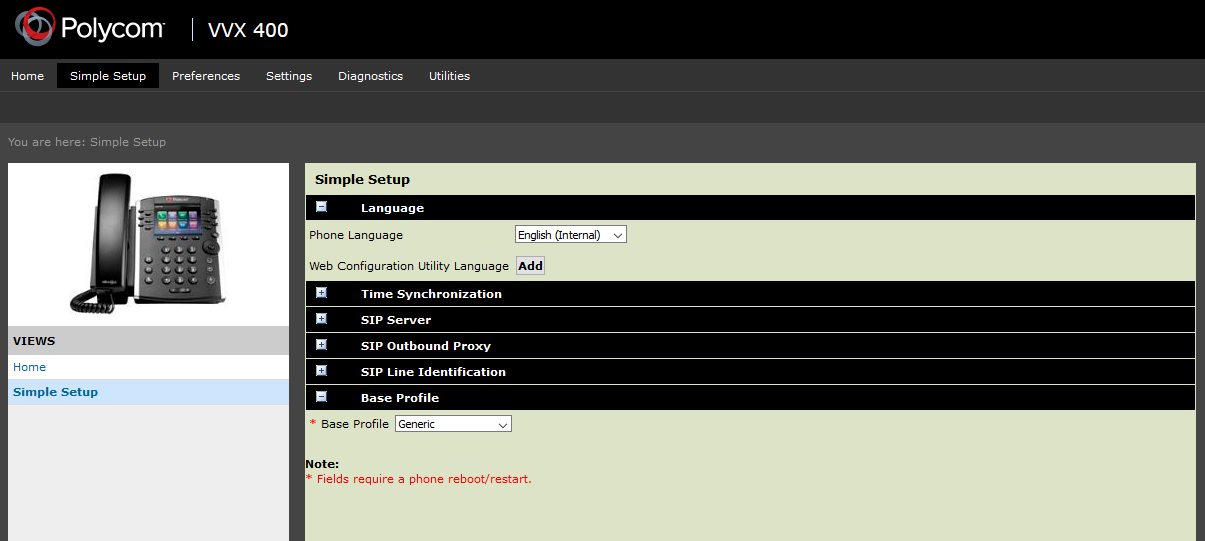This screenshot has height=541, width=1205.
Task: Expand SIP Server plus icon
Action: [x=321, y=319]
